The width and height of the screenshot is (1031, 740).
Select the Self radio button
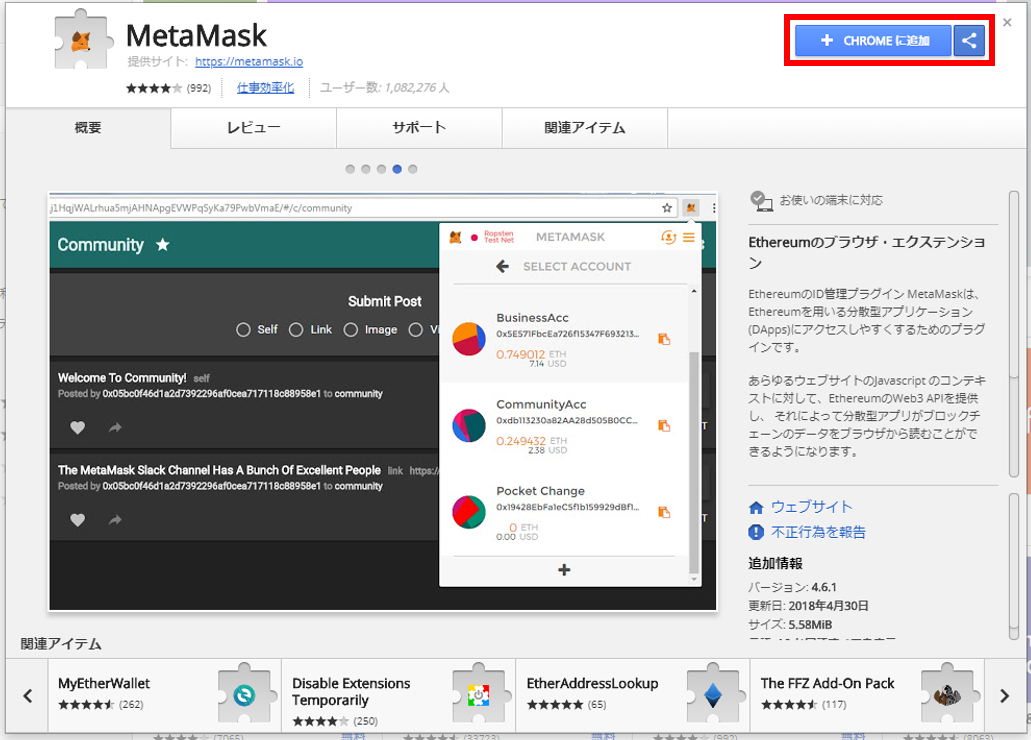[x=243, y=330]
